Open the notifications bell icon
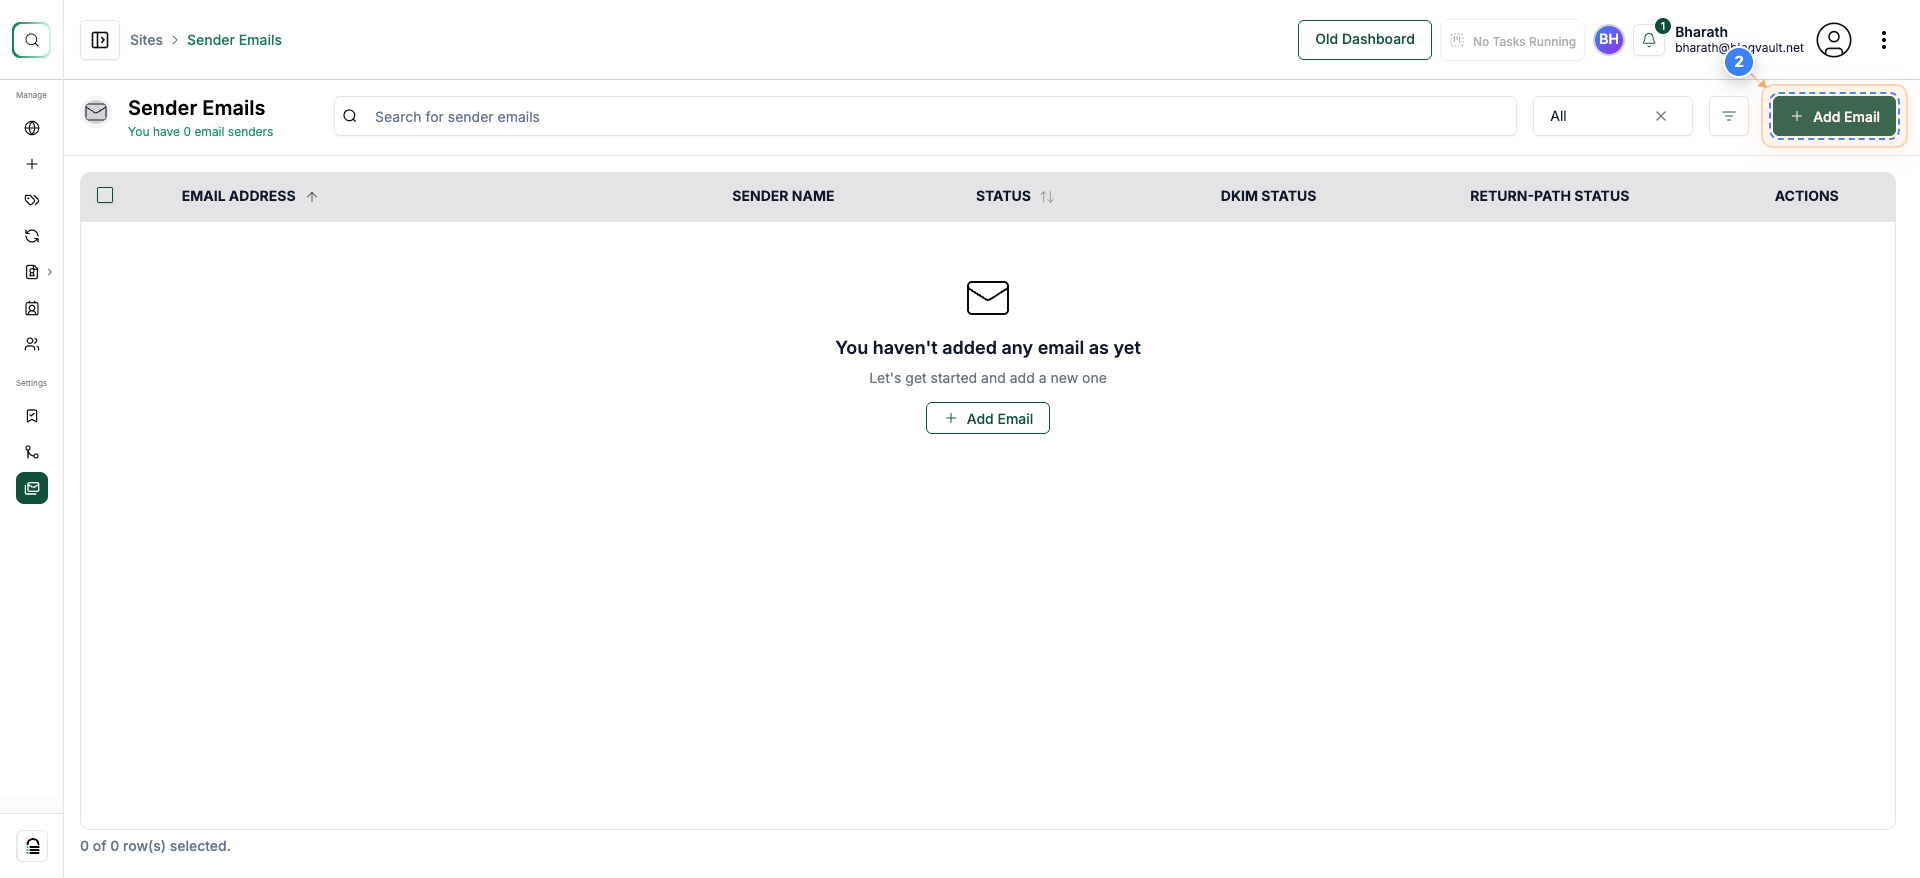Viewport: 1920px width, 878px height. [1649, 40]
